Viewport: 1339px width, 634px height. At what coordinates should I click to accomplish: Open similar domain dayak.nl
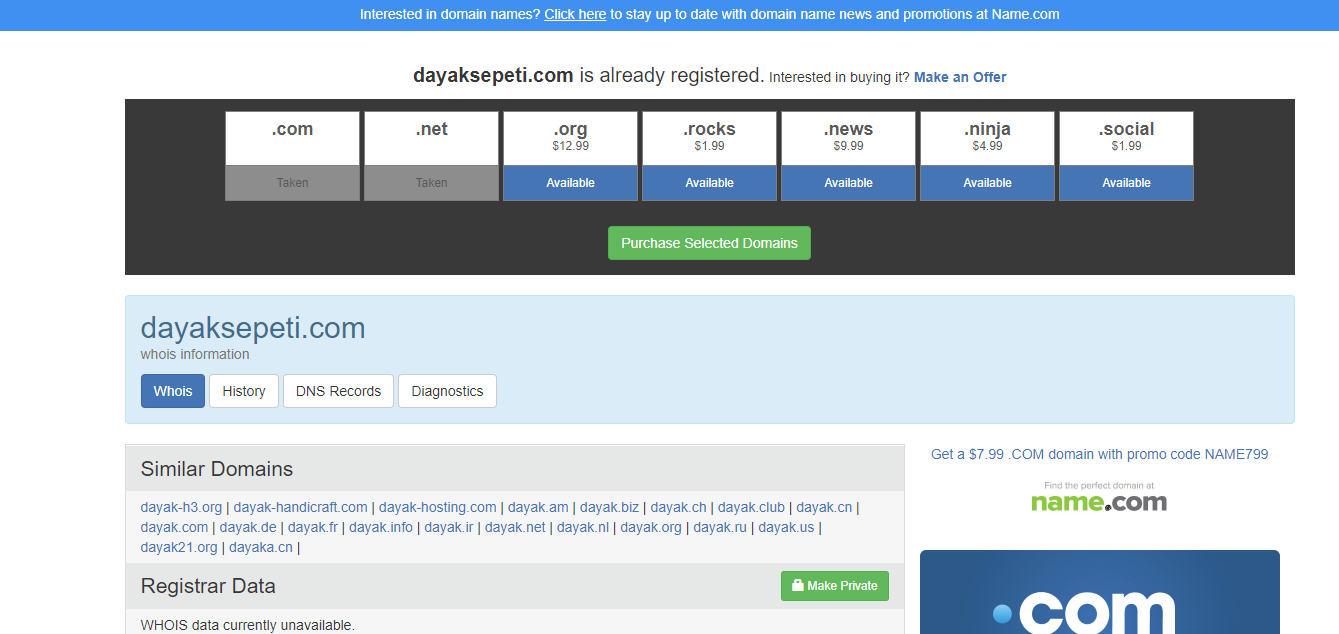pyautogui.click(x=583, y=527)
